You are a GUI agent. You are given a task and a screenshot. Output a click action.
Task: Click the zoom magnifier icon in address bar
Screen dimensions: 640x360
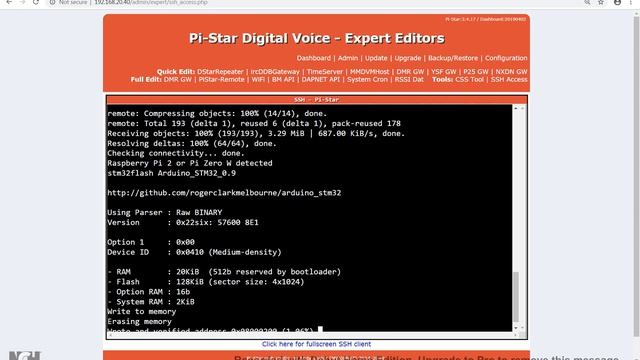587,2
